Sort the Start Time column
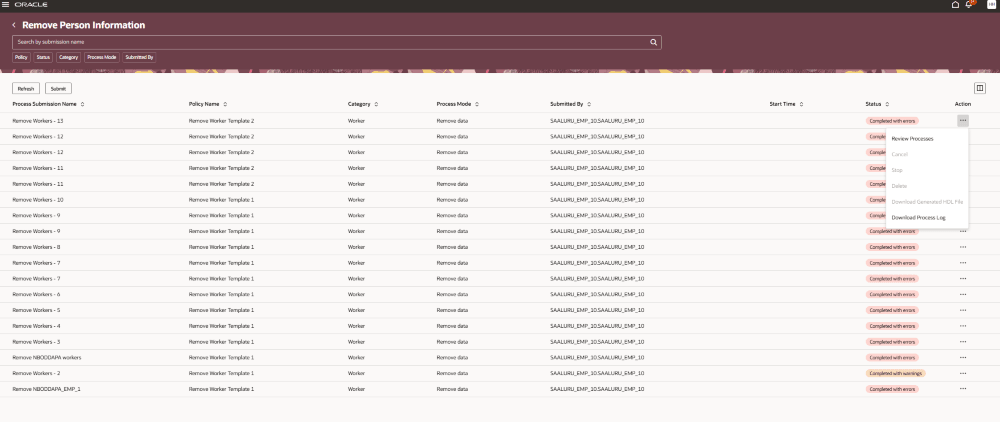 coord(801,104)
